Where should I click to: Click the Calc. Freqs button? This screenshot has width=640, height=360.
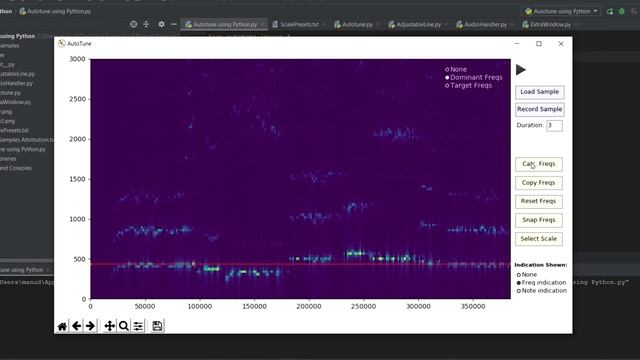tap(538, 164)
